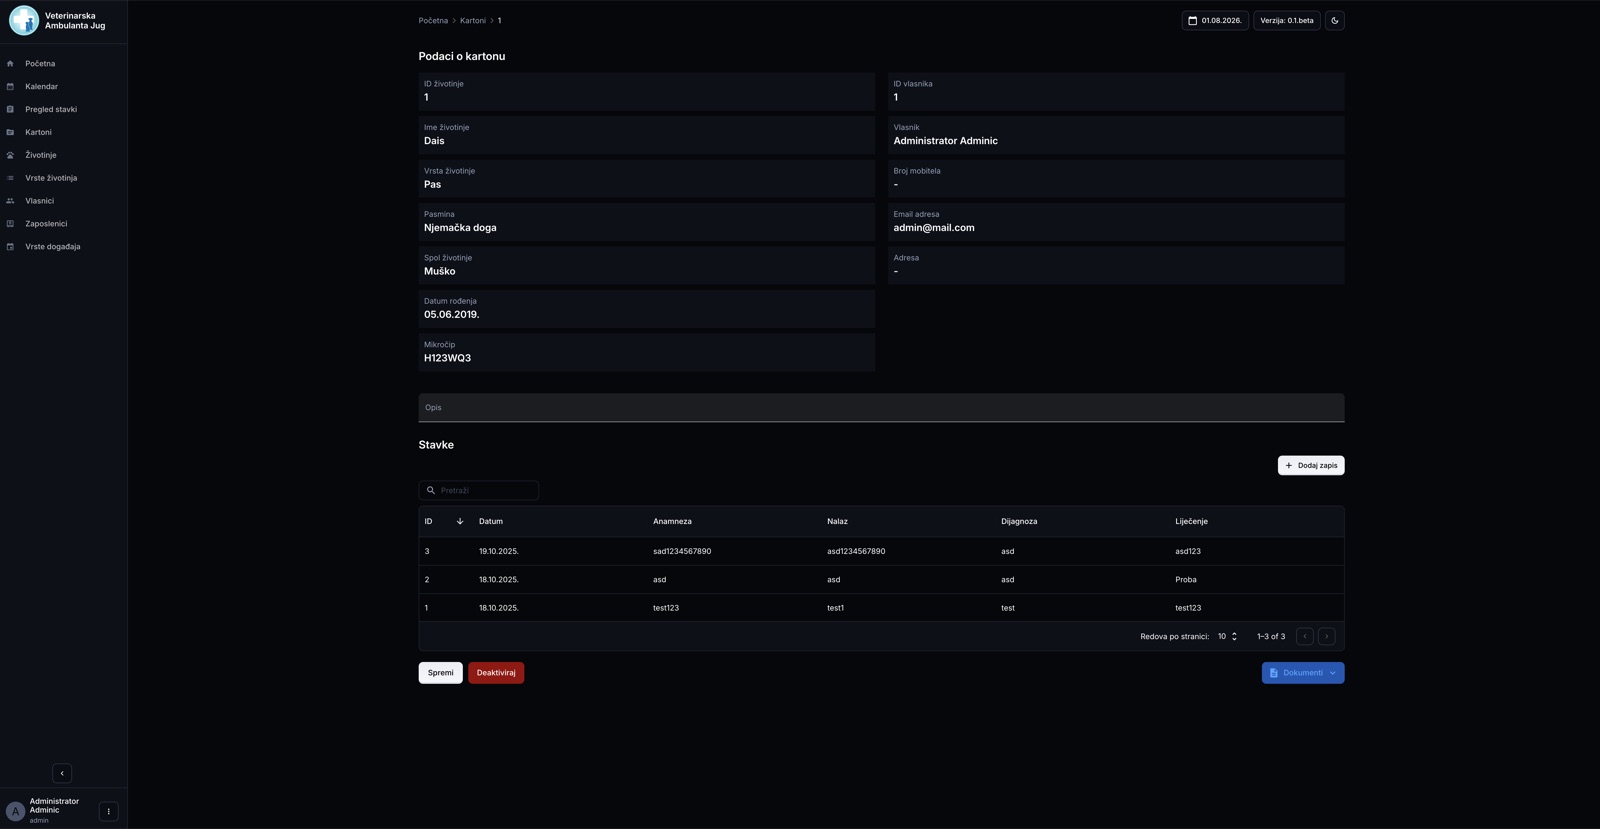
Task: Follow the Kartoni breadcrumb link
Action: pyautogui.click(x=473, y=20)
